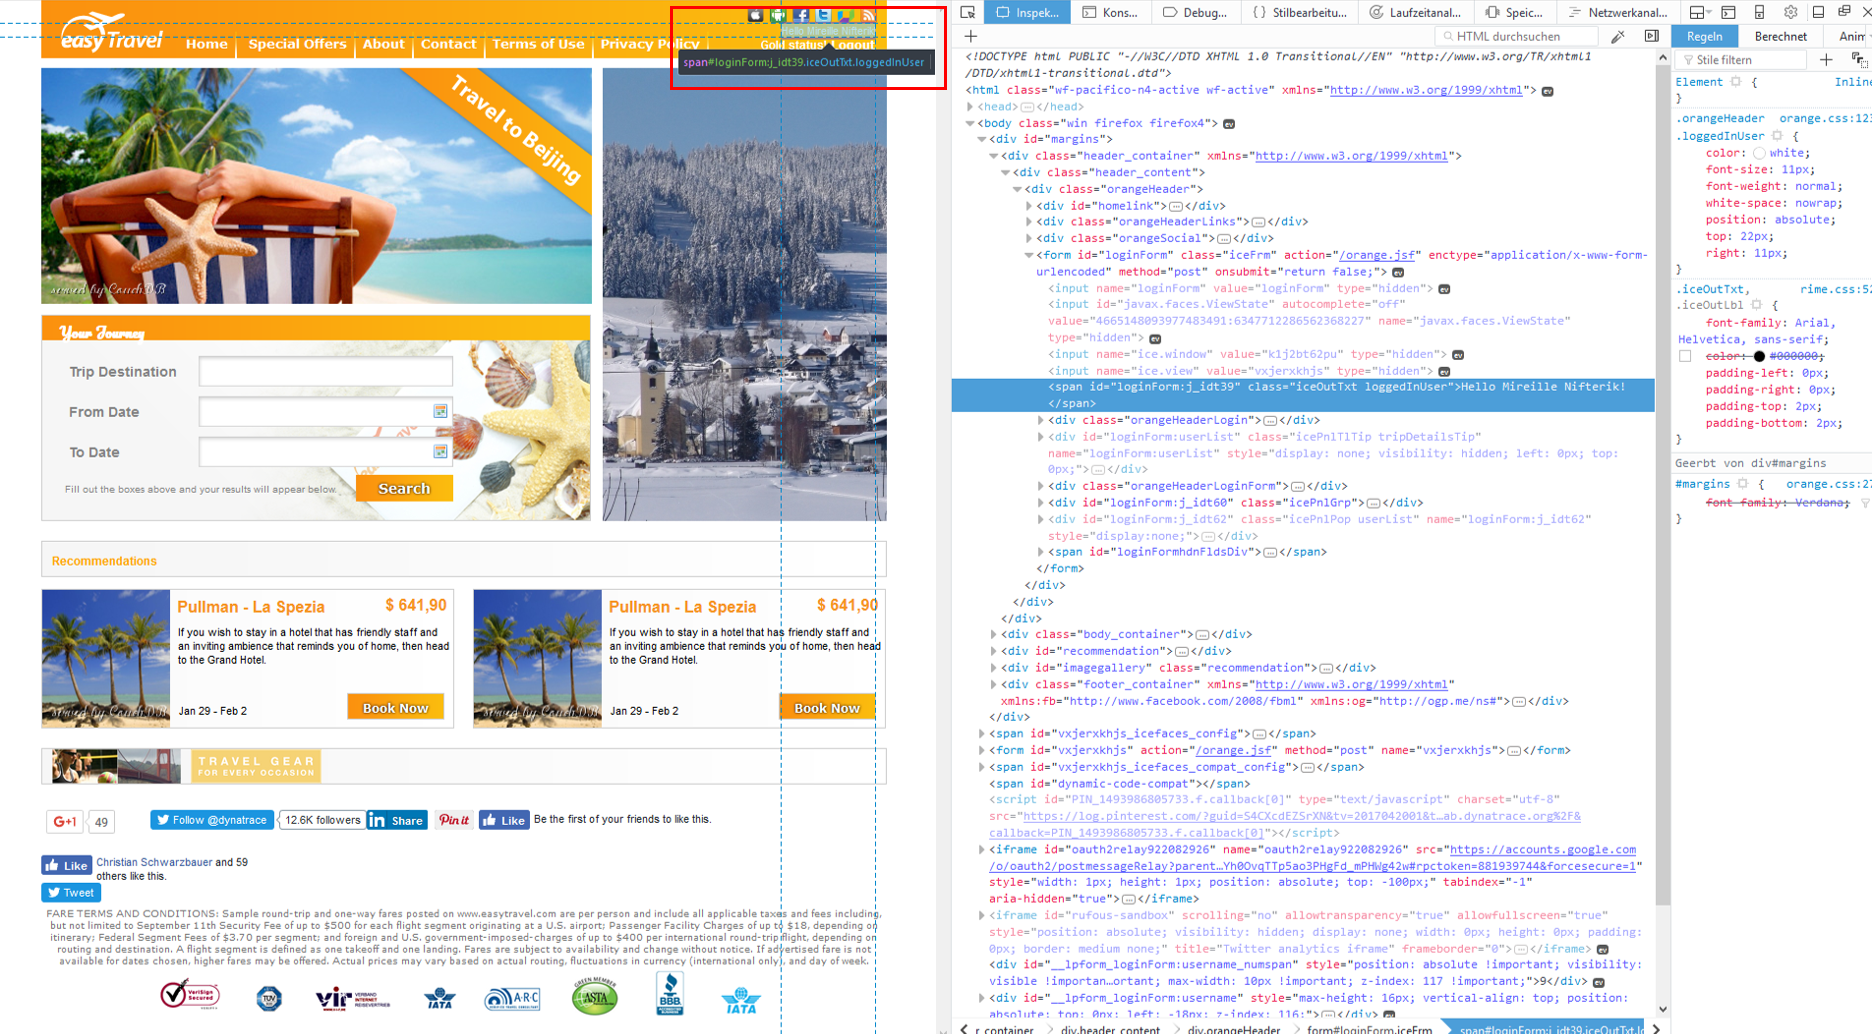Open the Laufzeitanalyse tab
The width and height of the screenshot is (1872, 1034).
click(x=1416, y=12)
